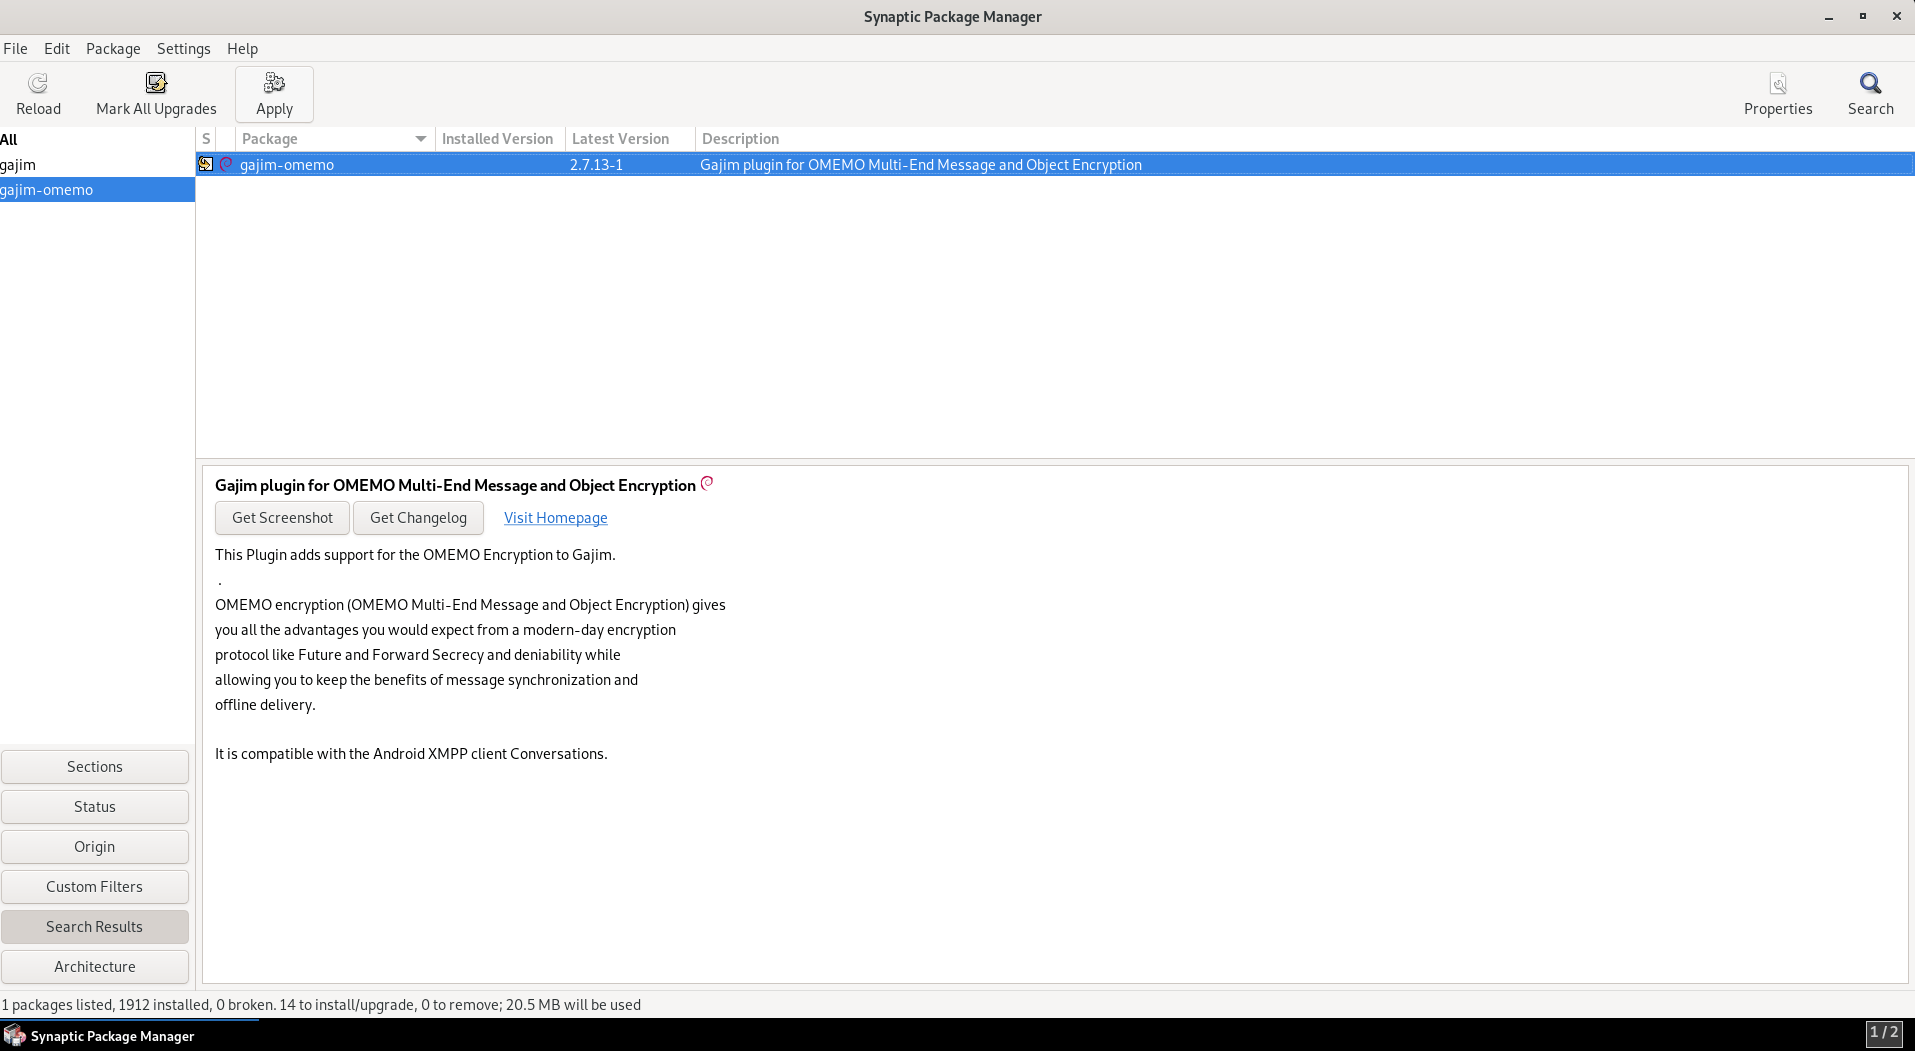
Task: Click the Get Screenshot button
Action: 282,518
